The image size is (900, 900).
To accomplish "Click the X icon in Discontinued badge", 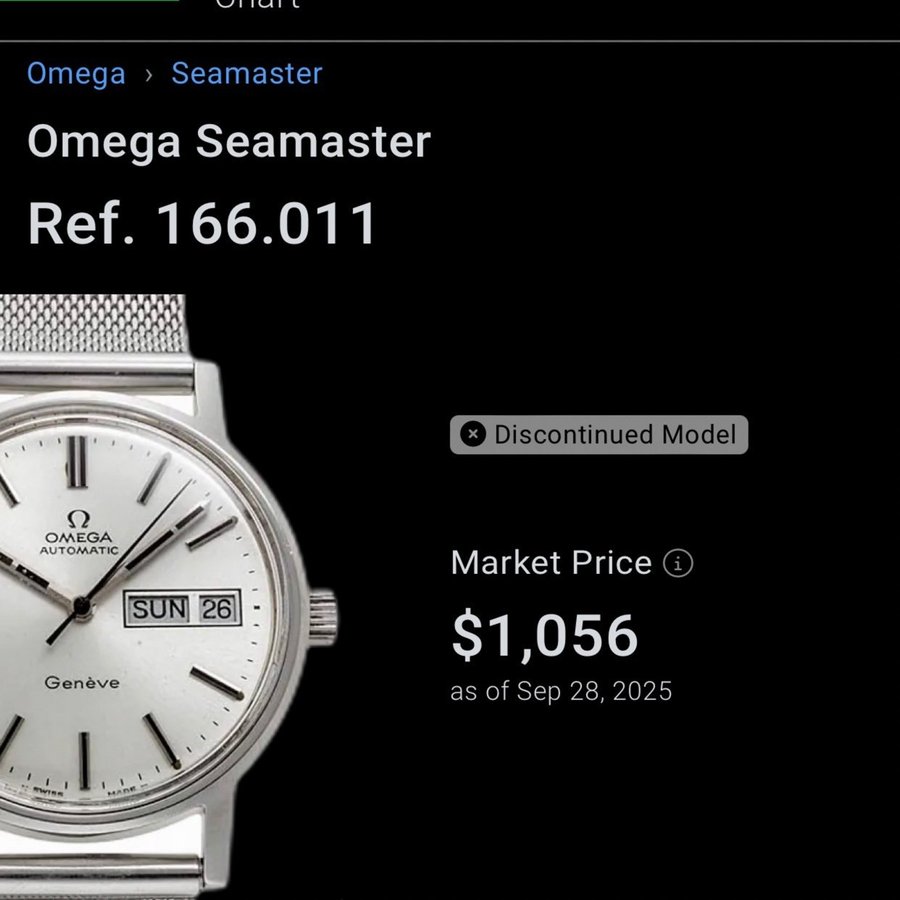I will coord(473,435).
